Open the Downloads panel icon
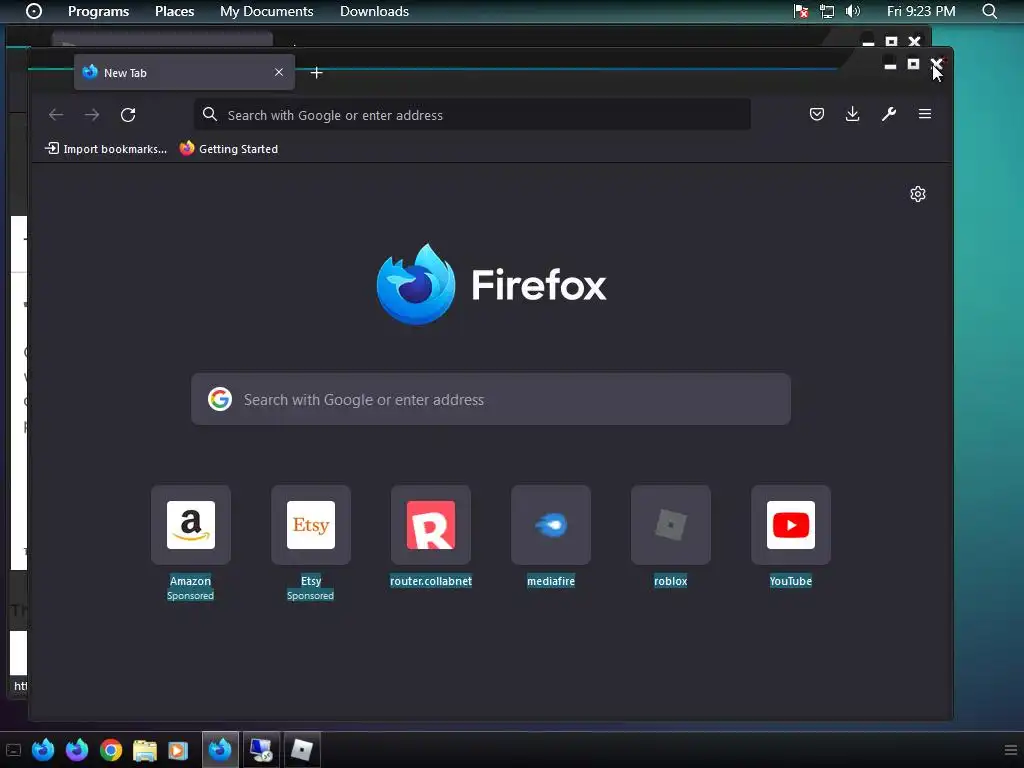The image size is (1024, 768). (852, 114)
